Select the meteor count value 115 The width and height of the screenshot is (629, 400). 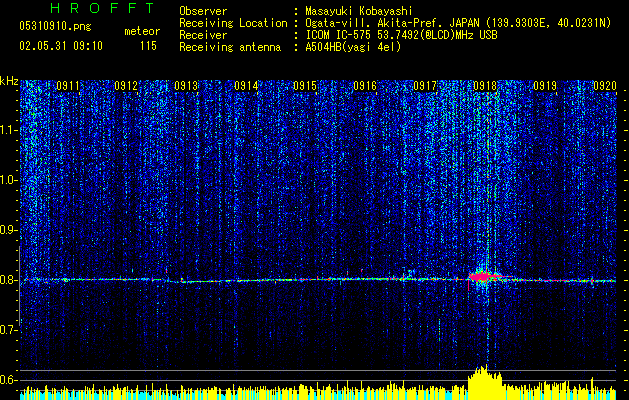point(148,46)
